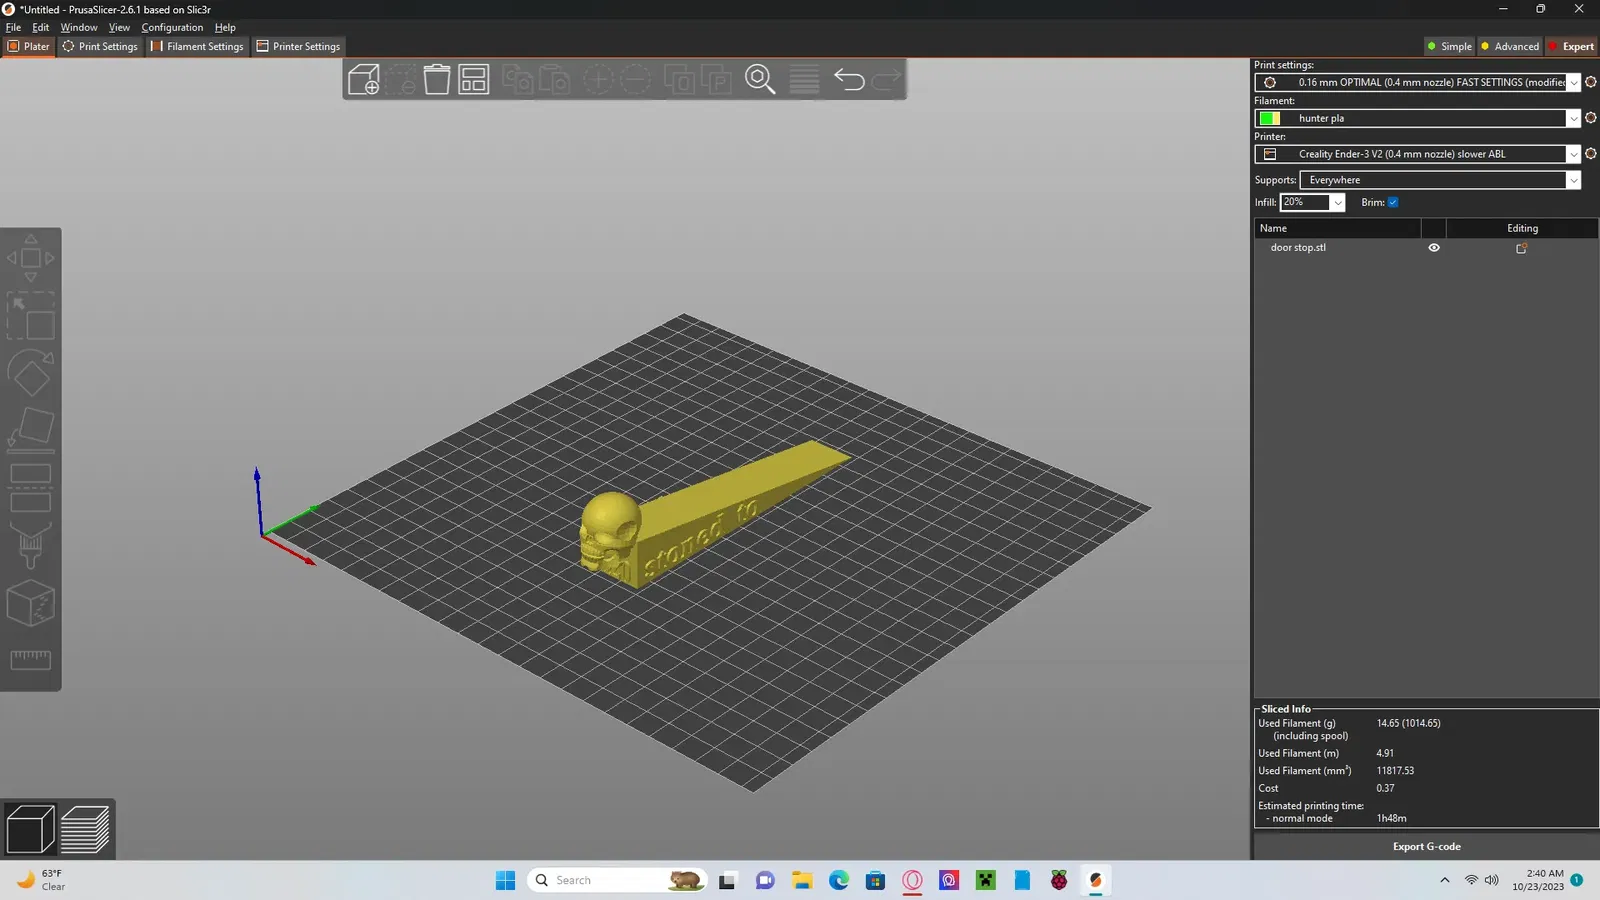Click the Delete all trash icon
The height and width of the screenshot is (900, 1600).
[x=437, y=79]
